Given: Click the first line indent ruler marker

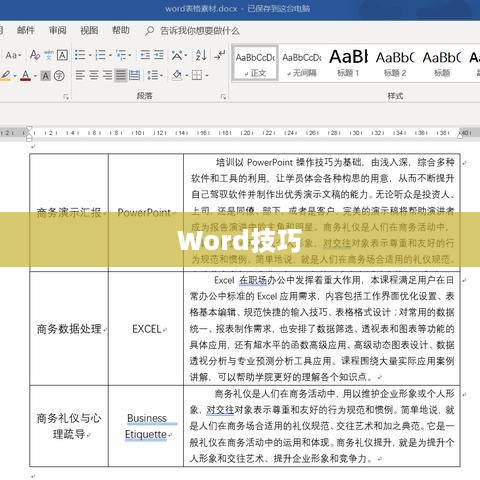Looking at the screenshot, I should [29, 129].
